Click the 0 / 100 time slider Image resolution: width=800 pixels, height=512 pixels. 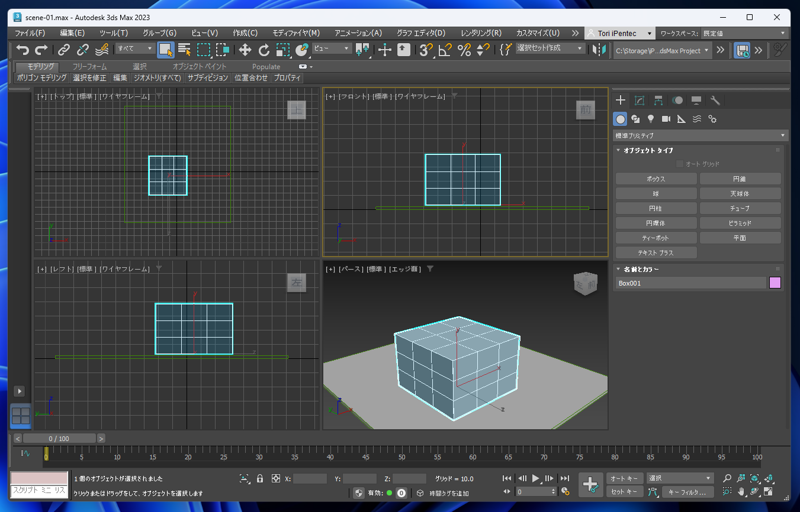[59, 439]
